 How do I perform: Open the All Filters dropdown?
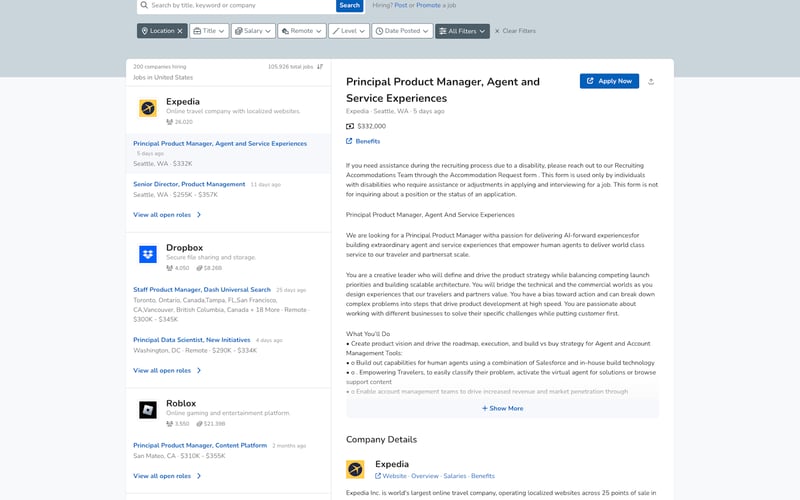coord(462,31)
